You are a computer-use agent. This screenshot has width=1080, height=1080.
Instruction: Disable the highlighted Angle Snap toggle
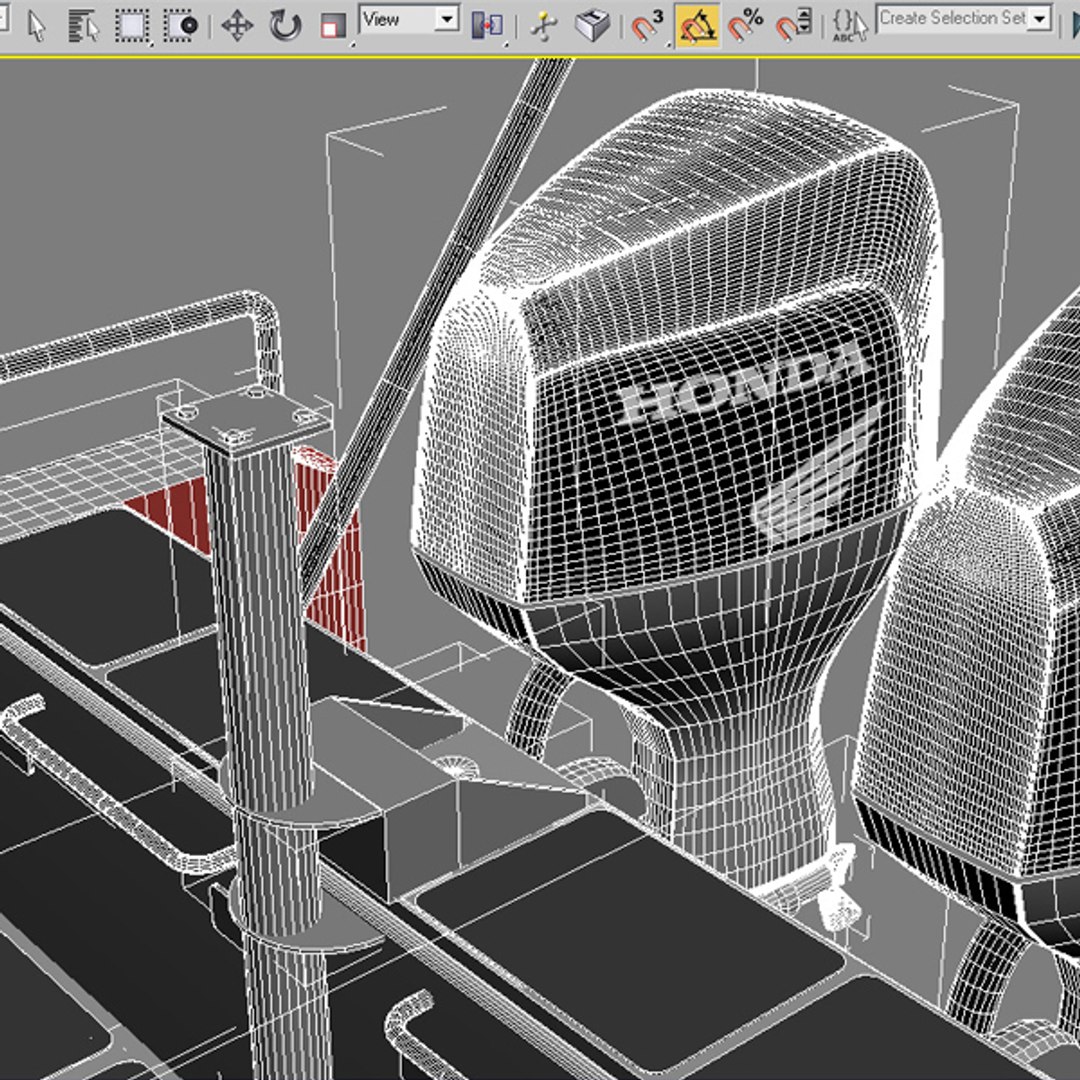click(x=697, y=25)
